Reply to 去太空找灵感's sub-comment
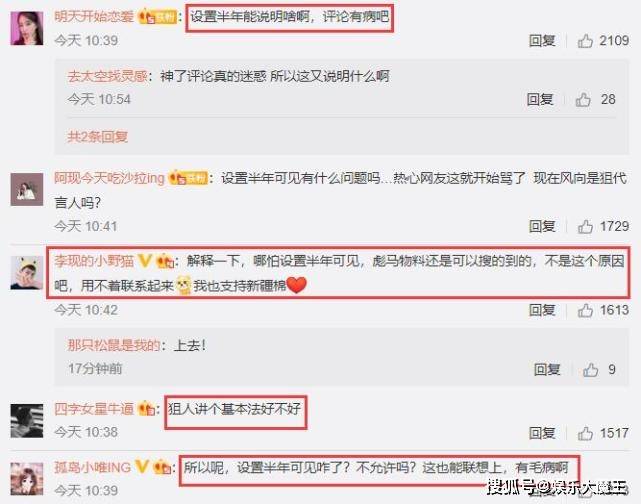641x504 pixels. [540, 99]
